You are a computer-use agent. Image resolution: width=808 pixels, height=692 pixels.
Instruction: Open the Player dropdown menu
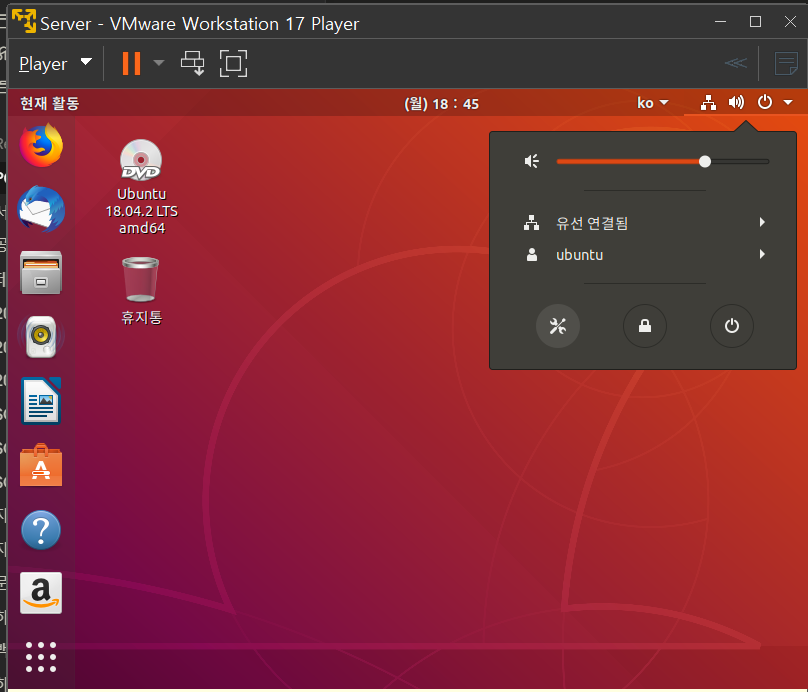coord(56,63)
